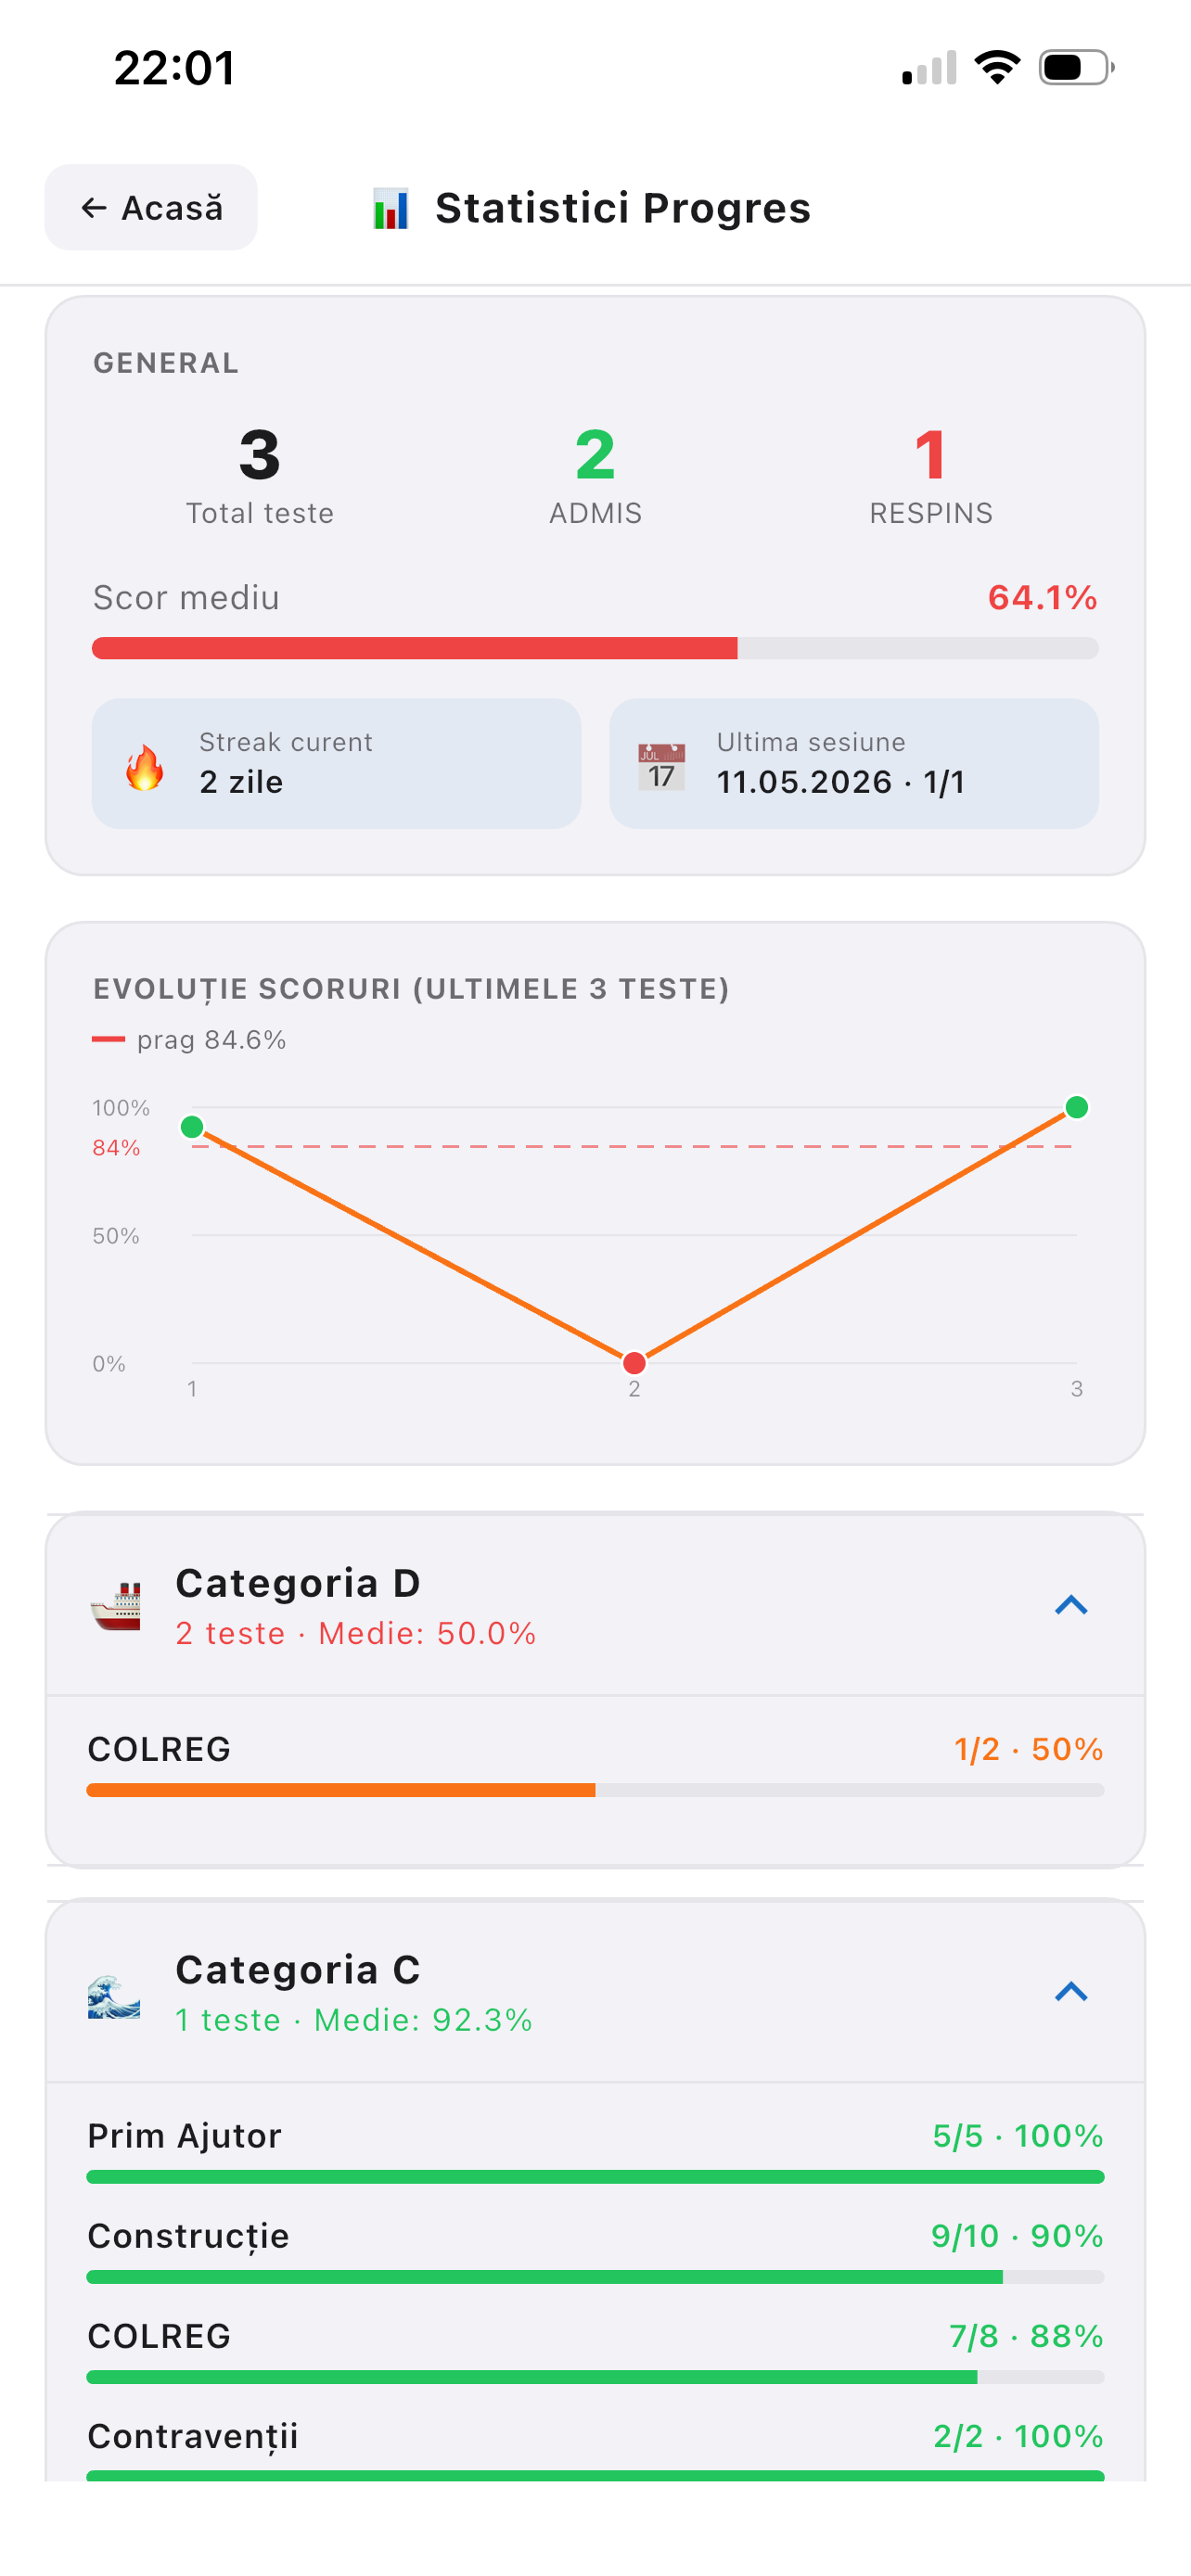Tap the calendar icon in Ultima sesiune
Screen dimensions: 1191x2576
tap(662, 767)
